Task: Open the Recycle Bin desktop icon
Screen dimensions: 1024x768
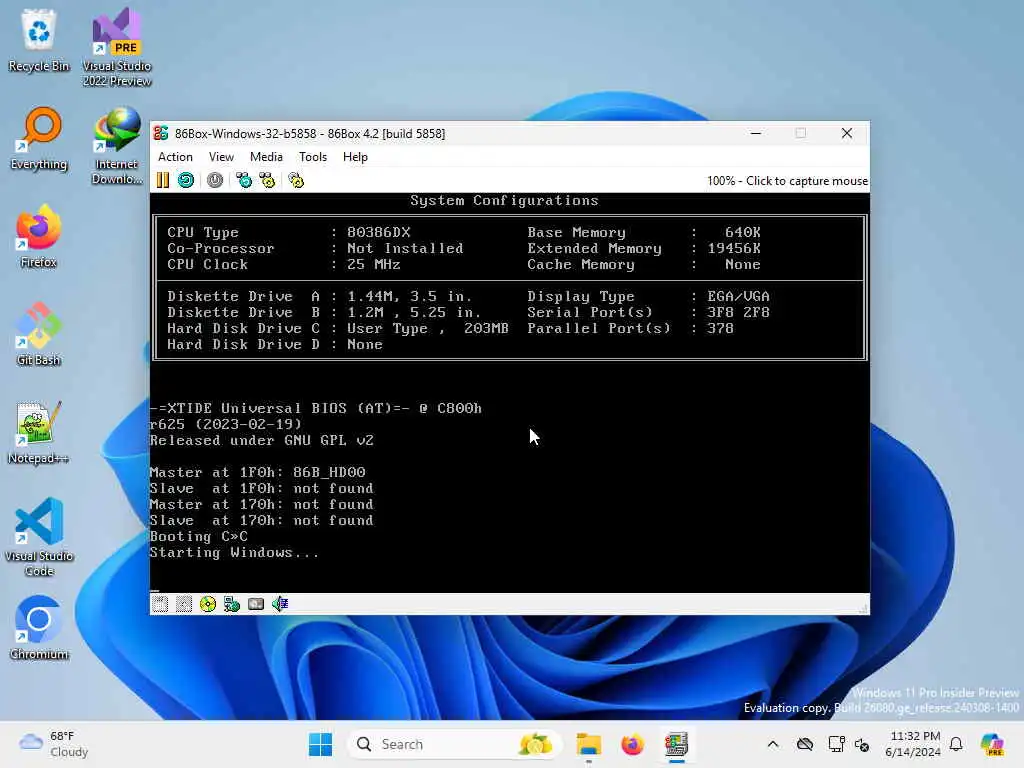Action: click(39, 40)
